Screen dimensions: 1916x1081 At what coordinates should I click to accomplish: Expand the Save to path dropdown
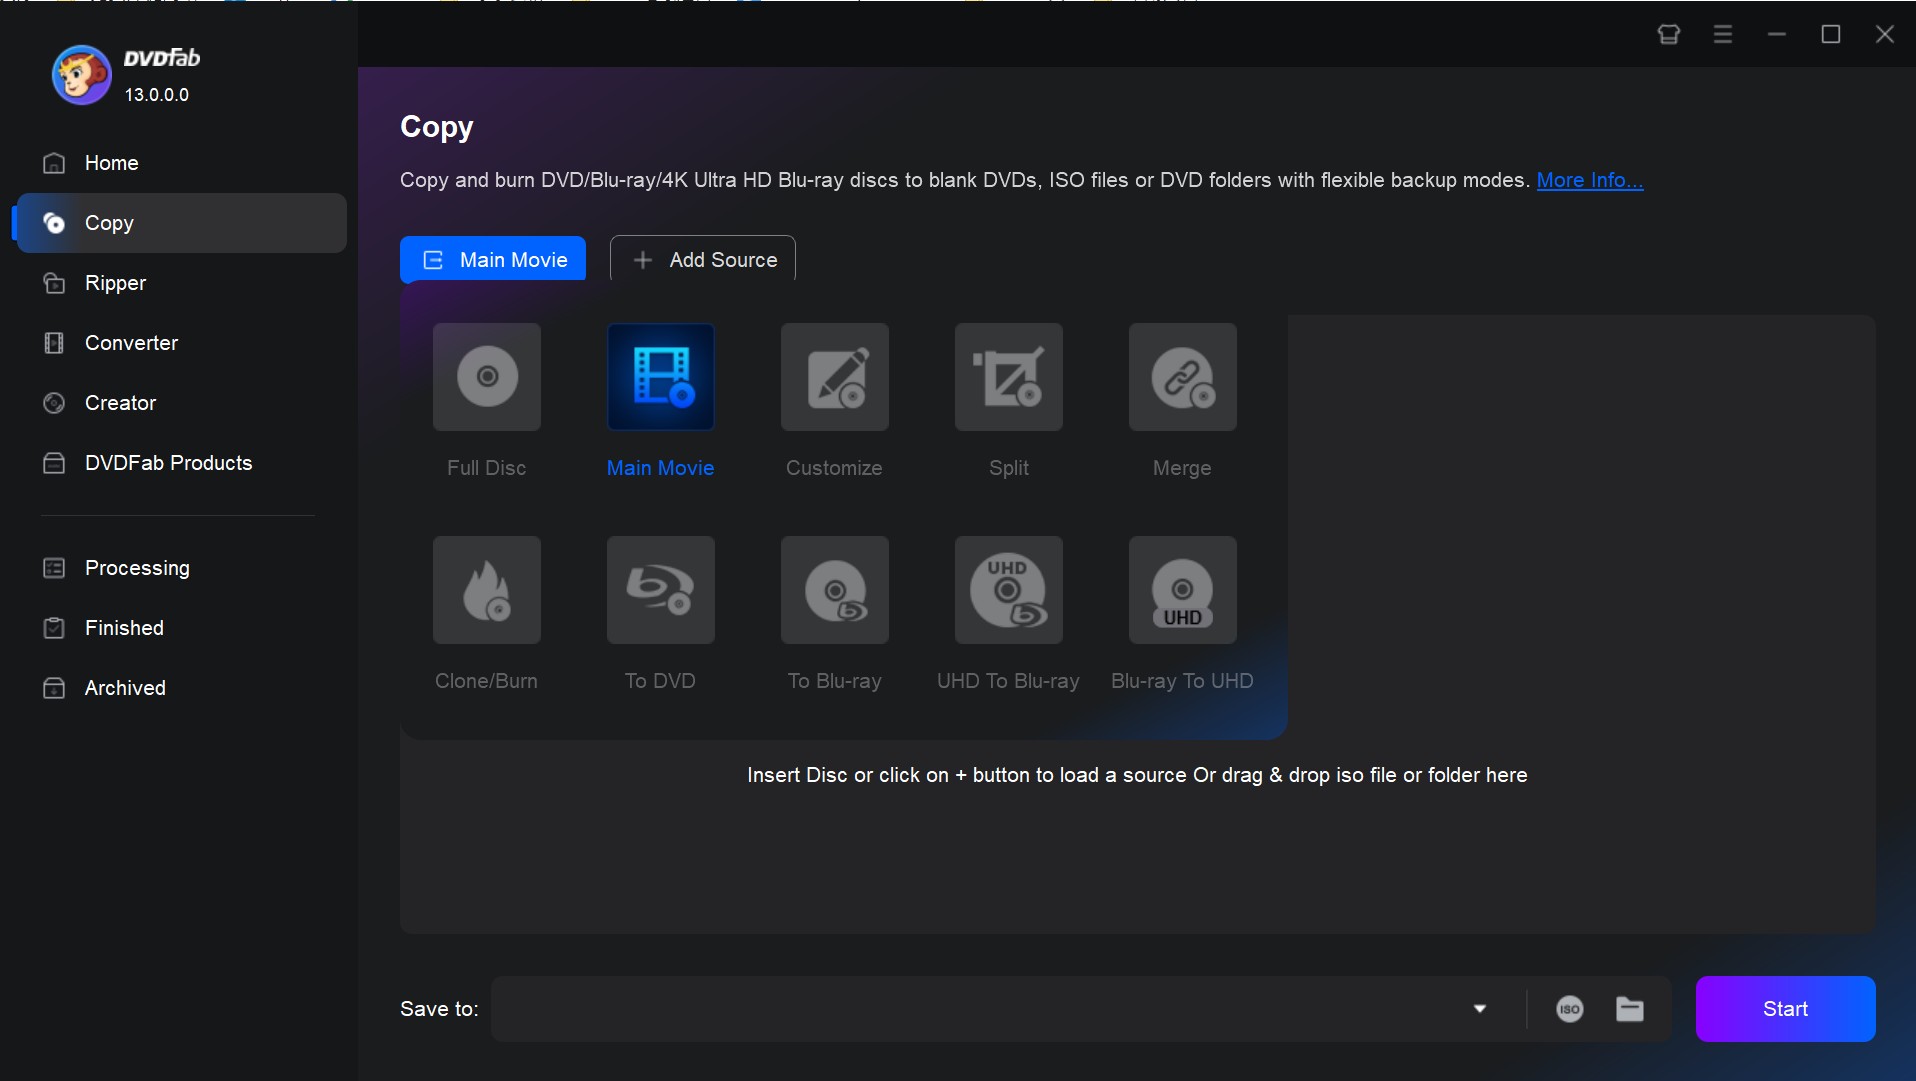point(1480,1009)
